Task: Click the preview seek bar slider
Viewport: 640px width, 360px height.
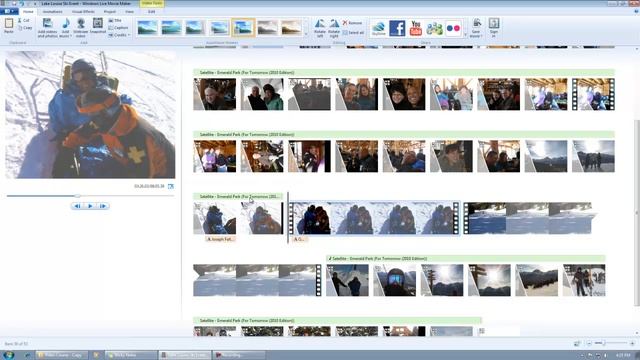Action: 78,196
